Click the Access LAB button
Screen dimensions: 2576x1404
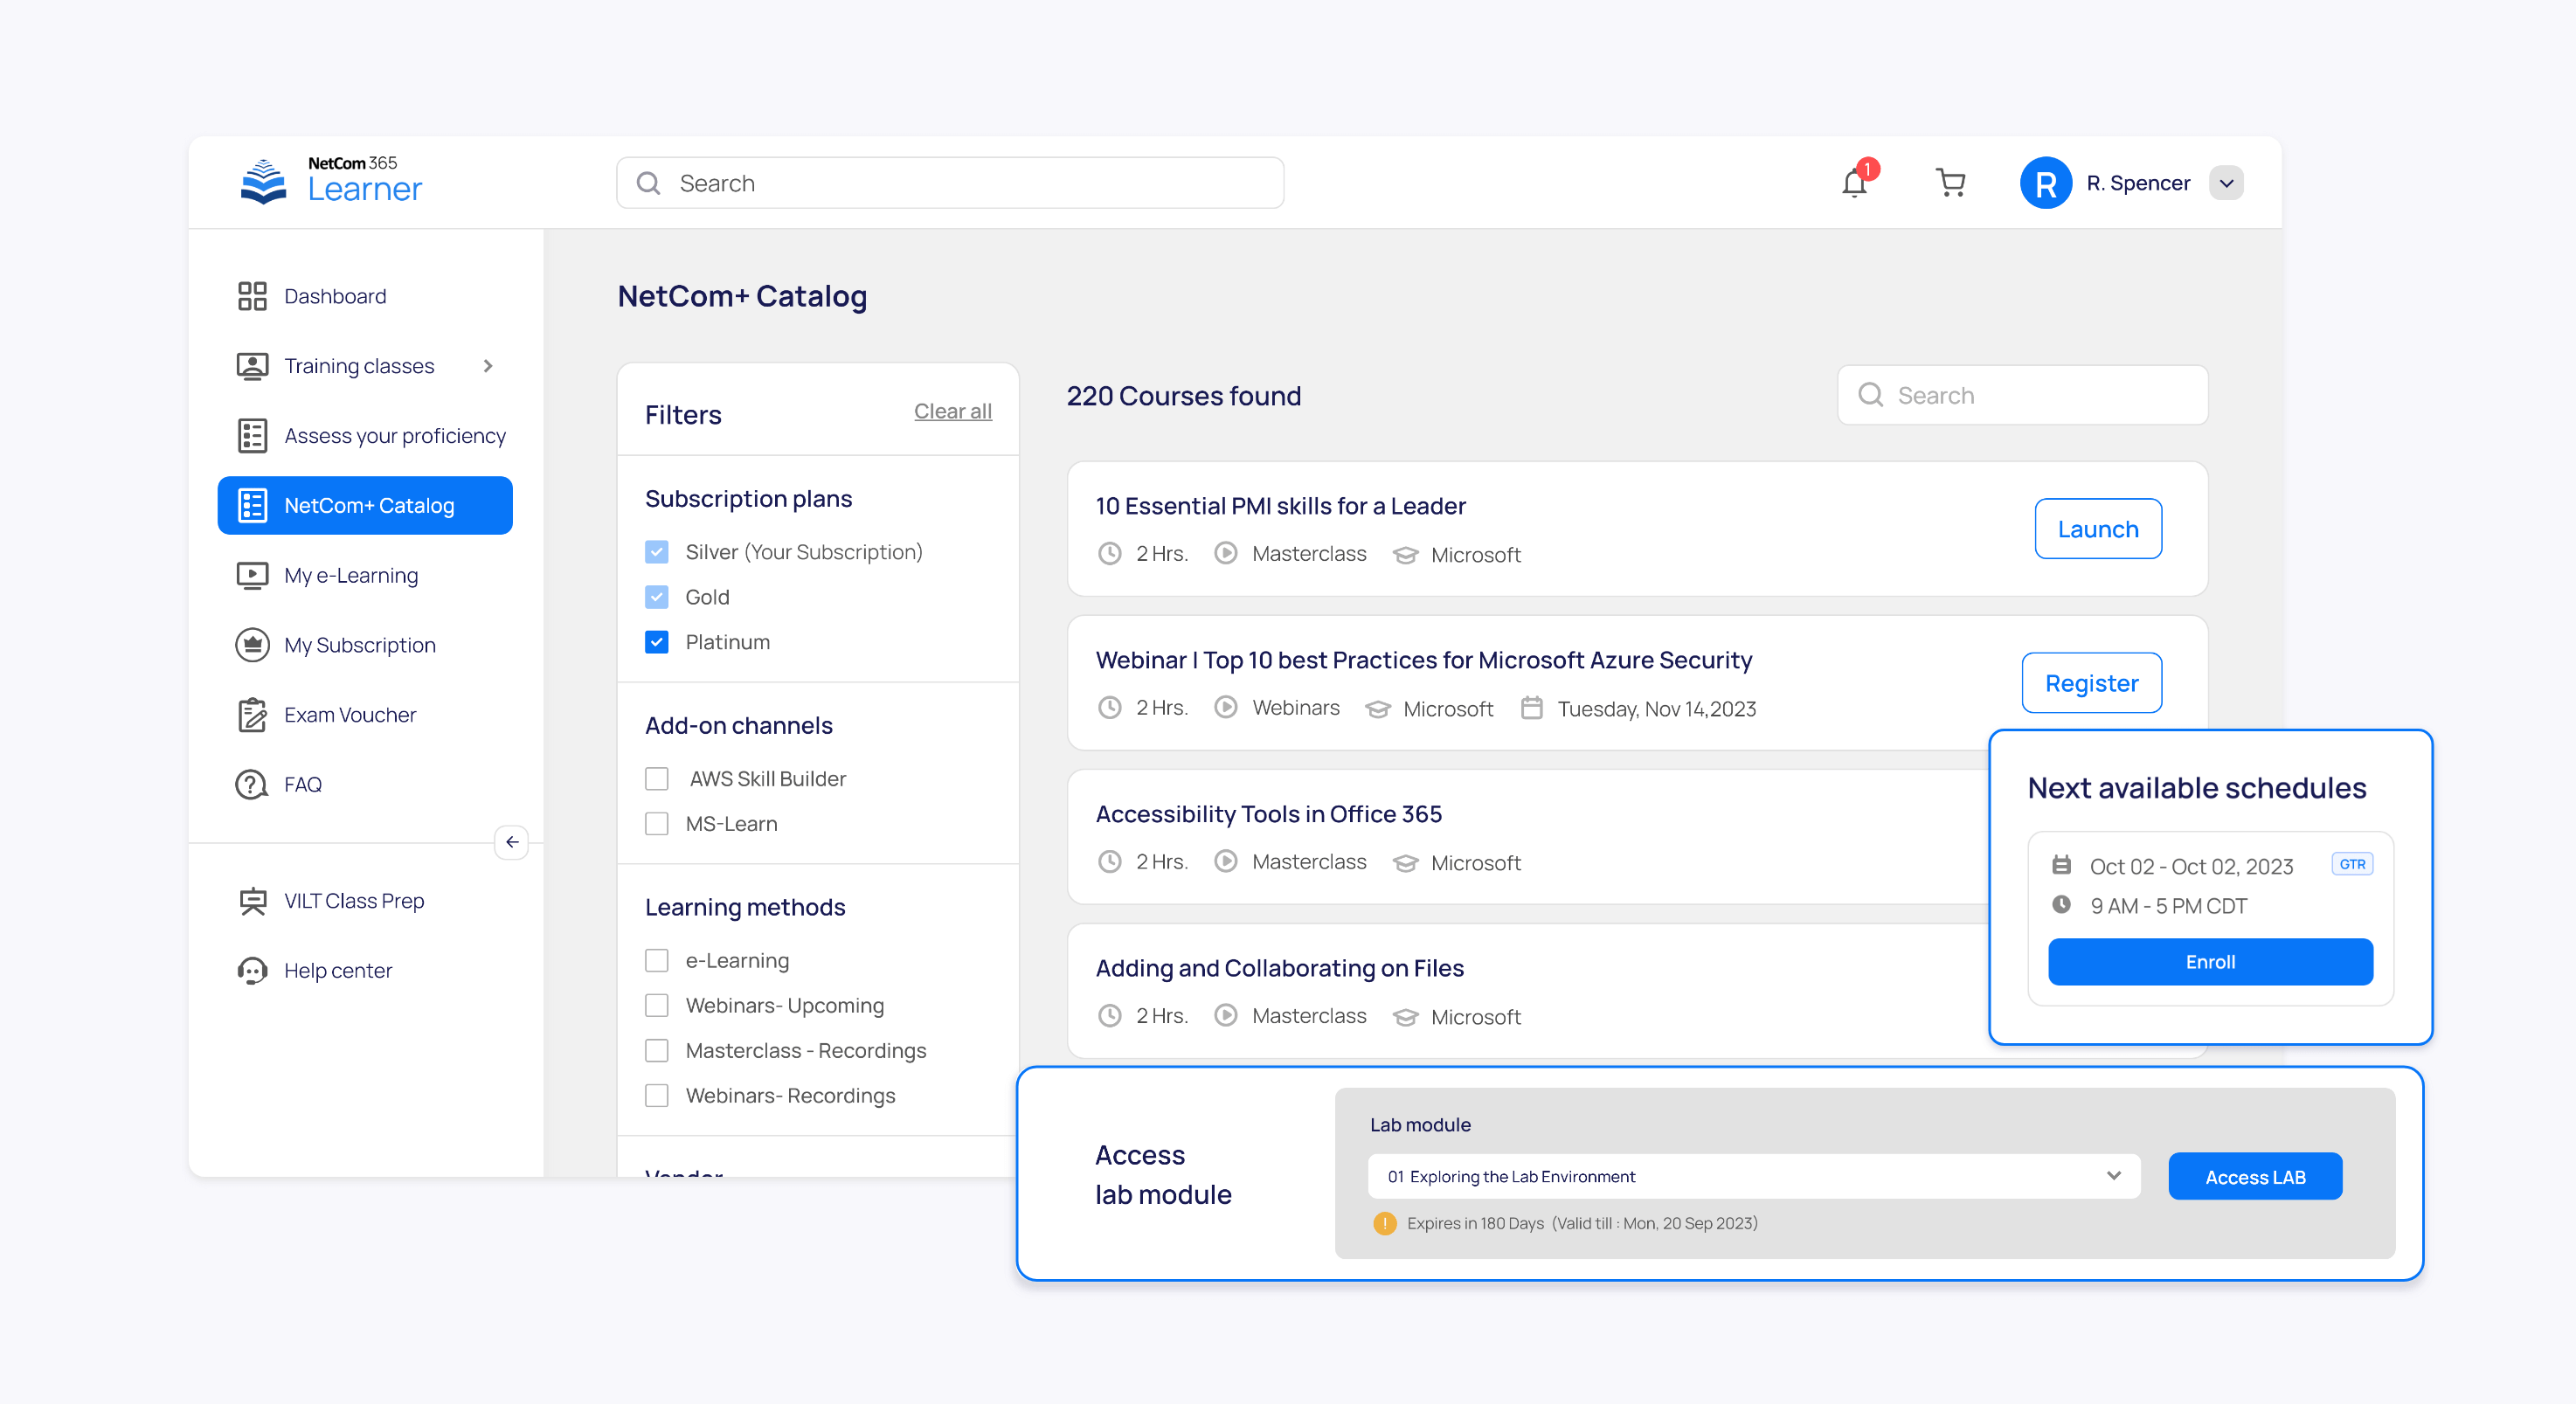pos(2255,1177)
